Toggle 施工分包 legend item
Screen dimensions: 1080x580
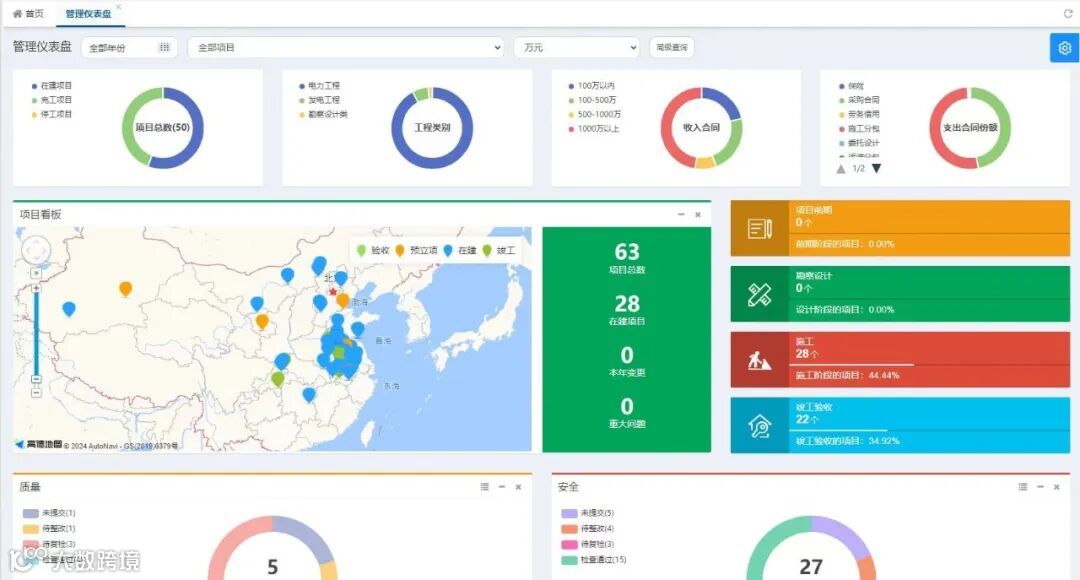pyautogui.click(x=859, y=129)
